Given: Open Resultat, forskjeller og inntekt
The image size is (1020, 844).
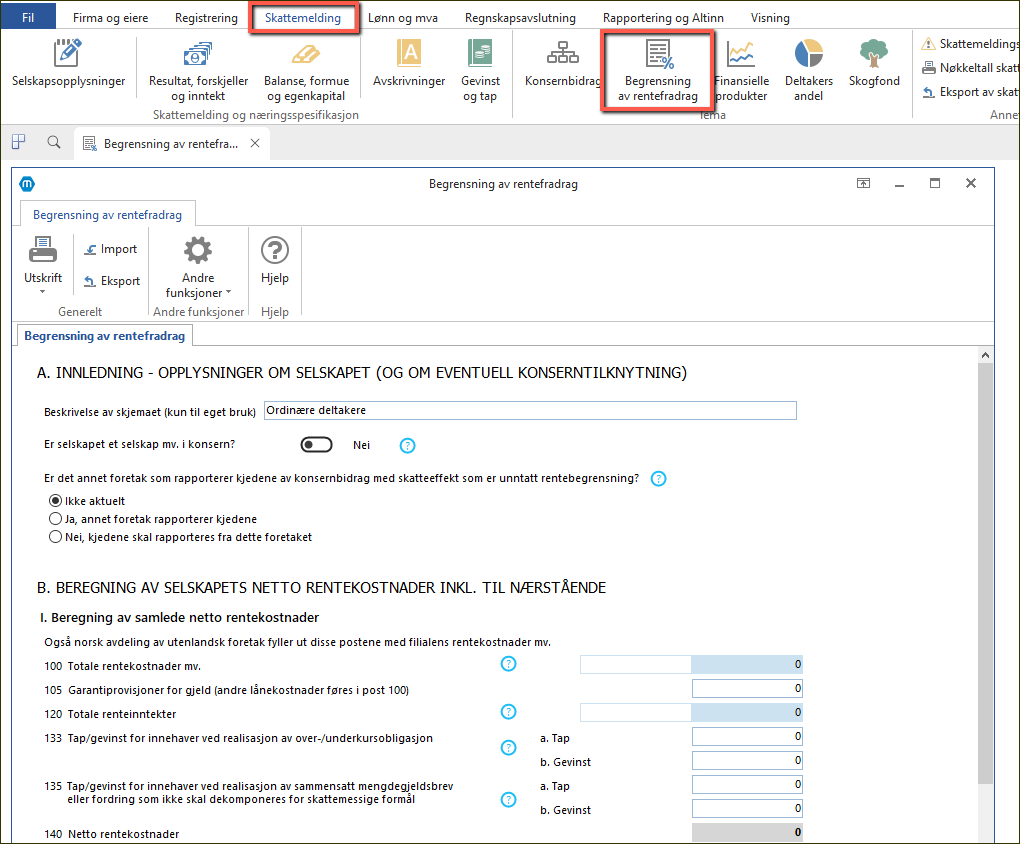Looking at the screenshot, I should (x=198, y=70).
